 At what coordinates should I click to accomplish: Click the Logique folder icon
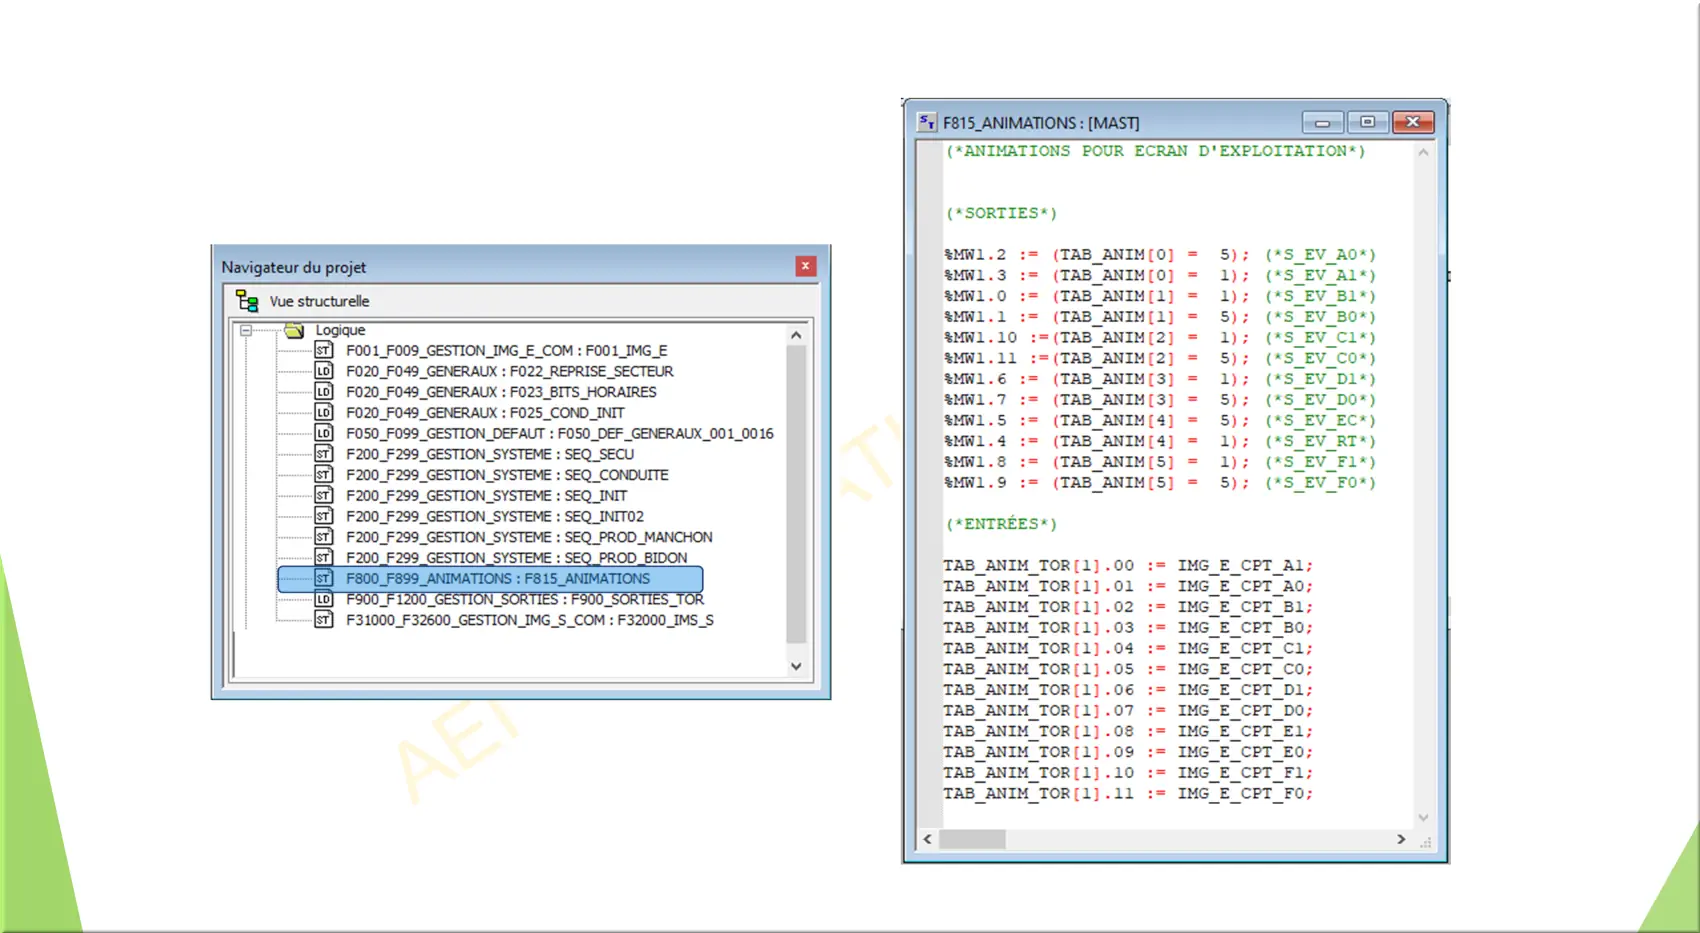point(294,330)
